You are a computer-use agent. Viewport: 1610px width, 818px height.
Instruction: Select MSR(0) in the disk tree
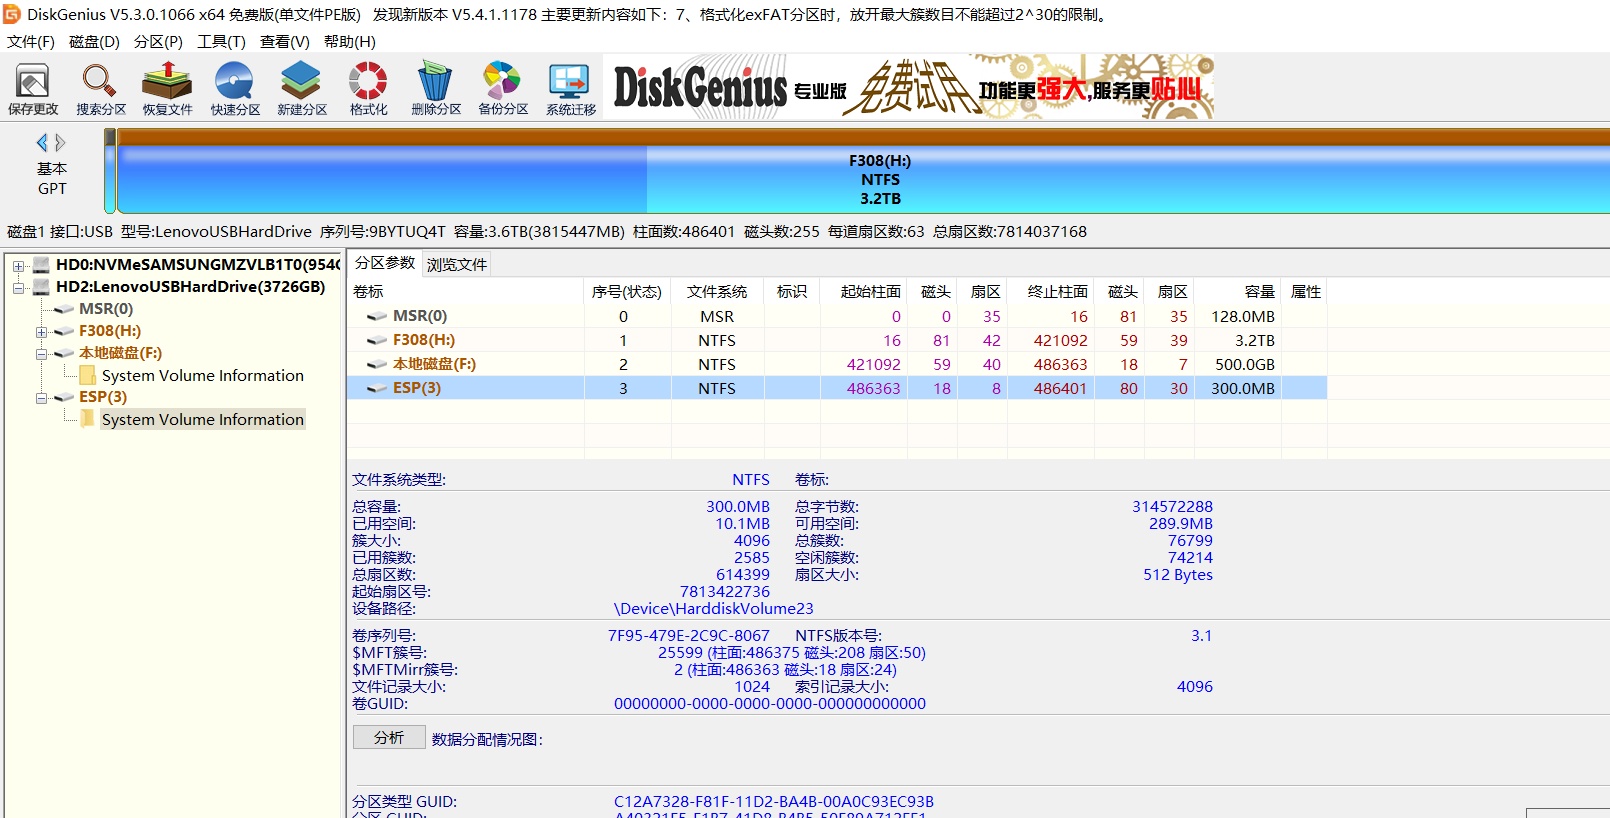click(106, 309)
